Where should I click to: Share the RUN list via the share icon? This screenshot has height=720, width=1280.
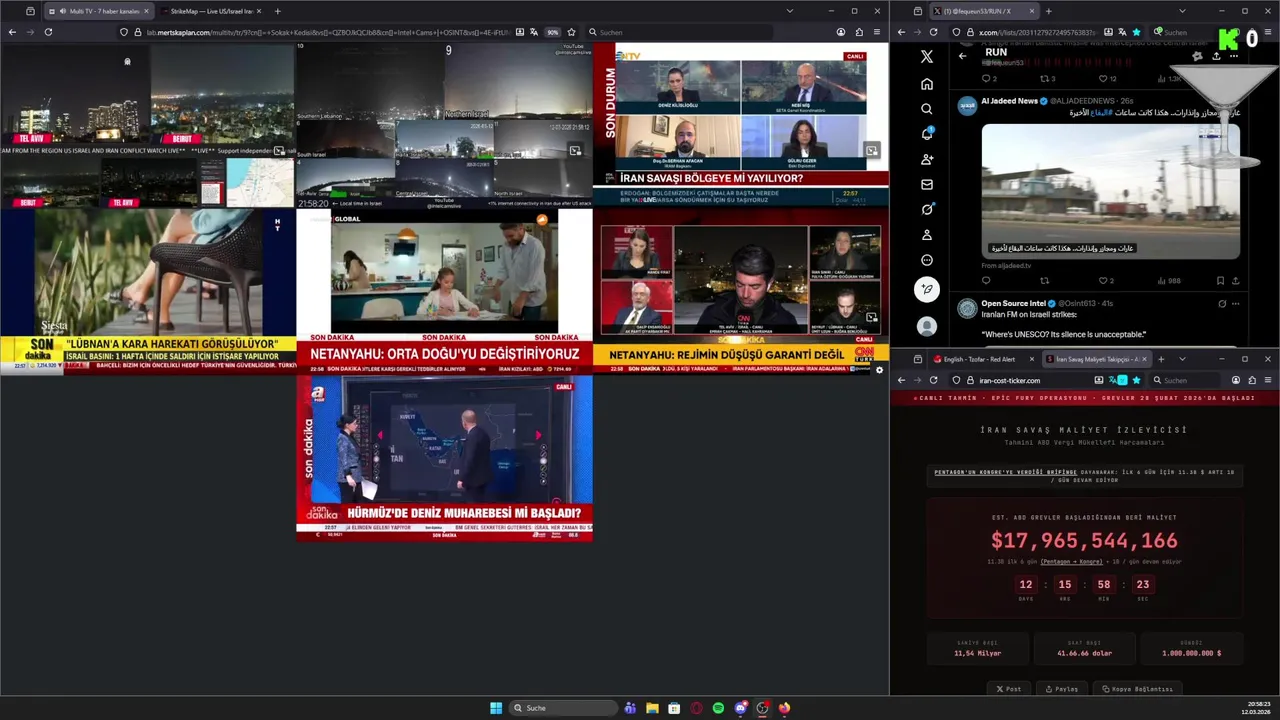pyautogui.click(x=1216, y=56)
